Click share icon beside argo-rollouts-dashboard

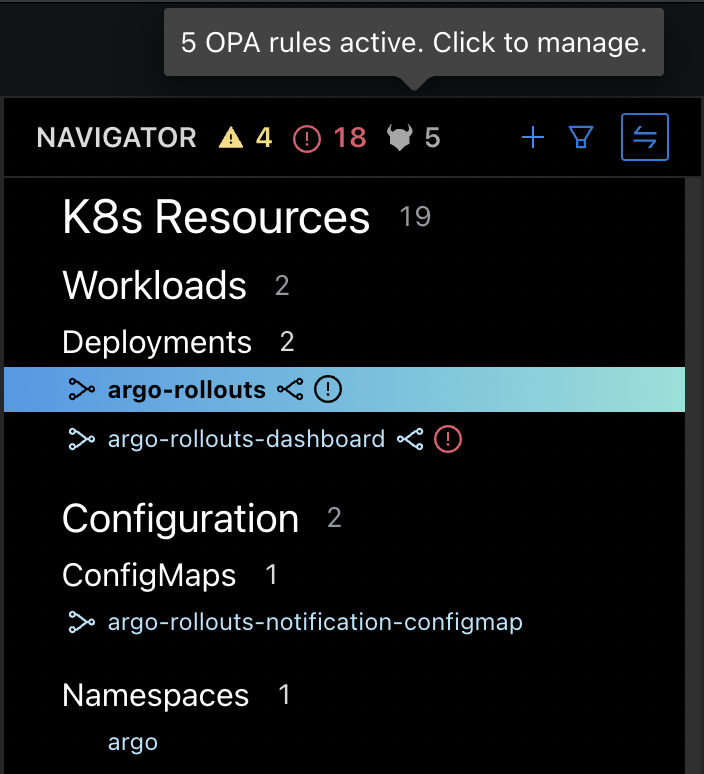click(410, 439)
